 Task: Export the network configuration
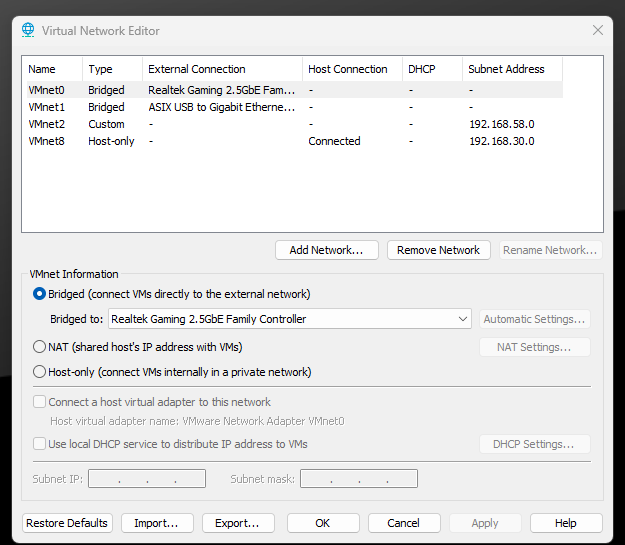[238, 523]
